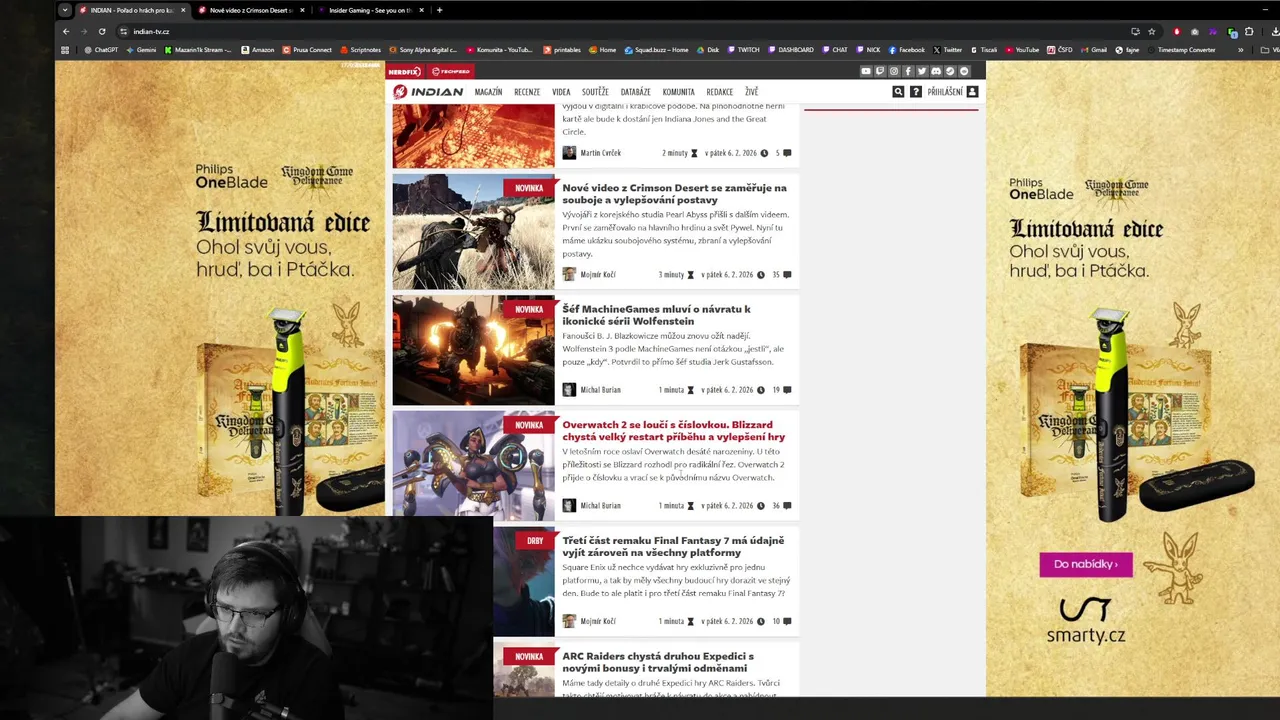This screenshot has height=720, width=1280.
Task: Open the Timestamp Converter bookmark
Action: (1182, 50)
